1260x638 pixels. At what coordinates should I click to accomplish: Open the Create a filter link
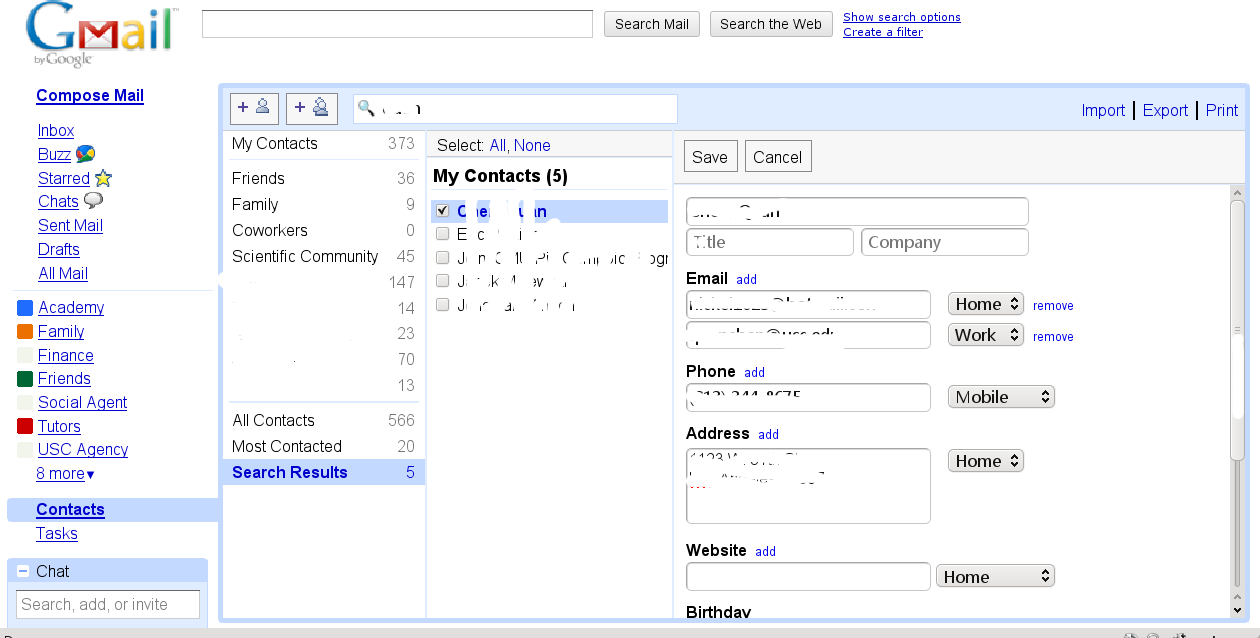click(882, 31)
